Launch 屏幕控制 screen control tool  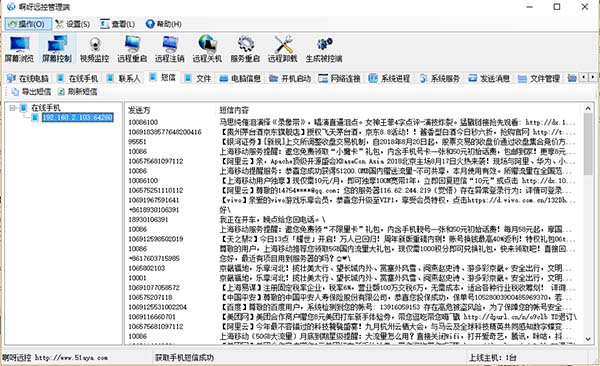[57, 49]
